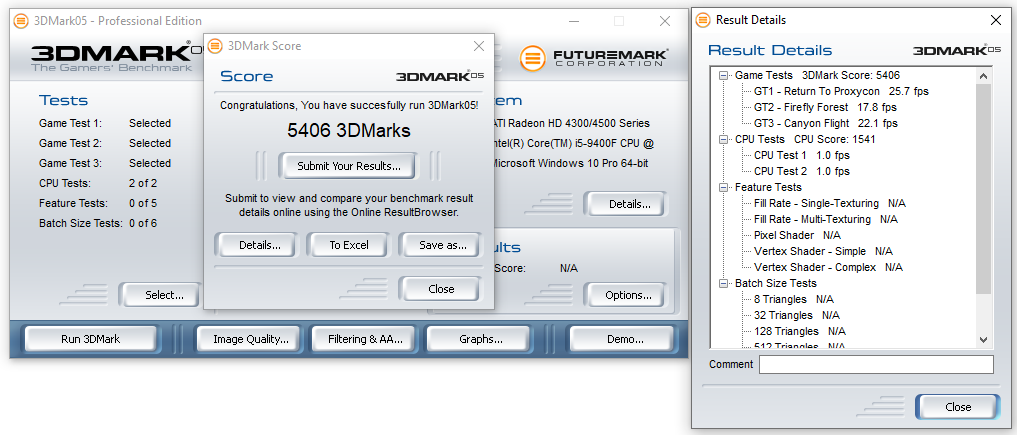Open Details from the 3DMark Score dialog
Viewport: 1017px width, 435px height.
click(253, 245)
